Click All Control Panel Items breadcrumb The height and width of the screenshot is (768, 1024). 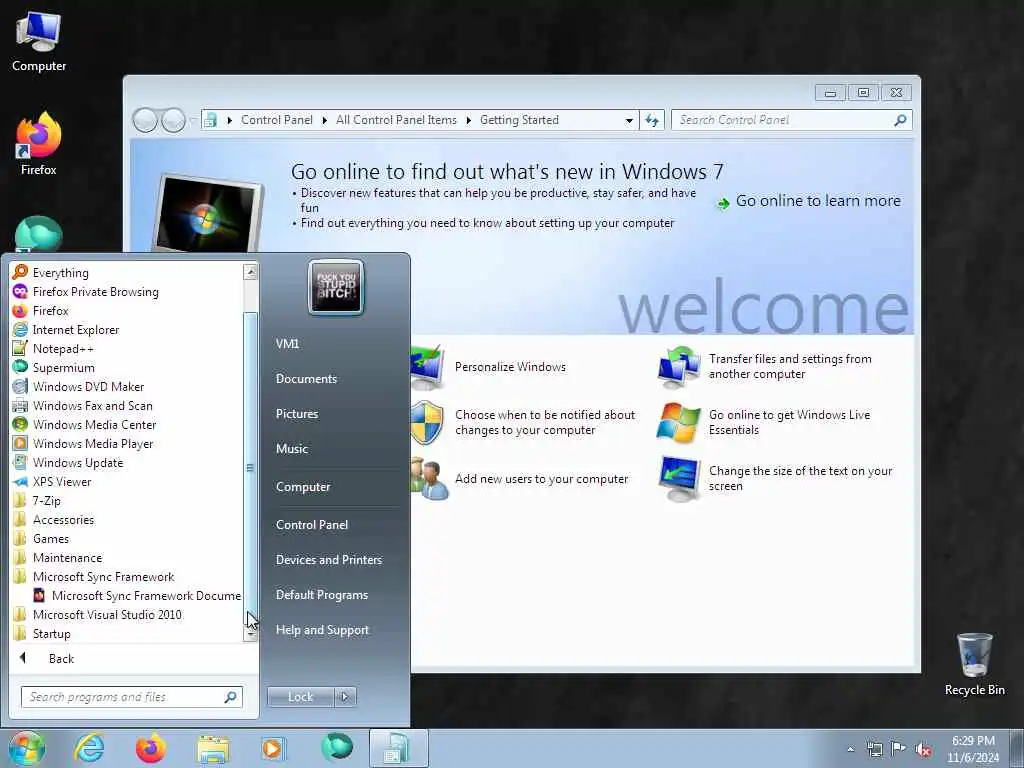pos(396,120)
